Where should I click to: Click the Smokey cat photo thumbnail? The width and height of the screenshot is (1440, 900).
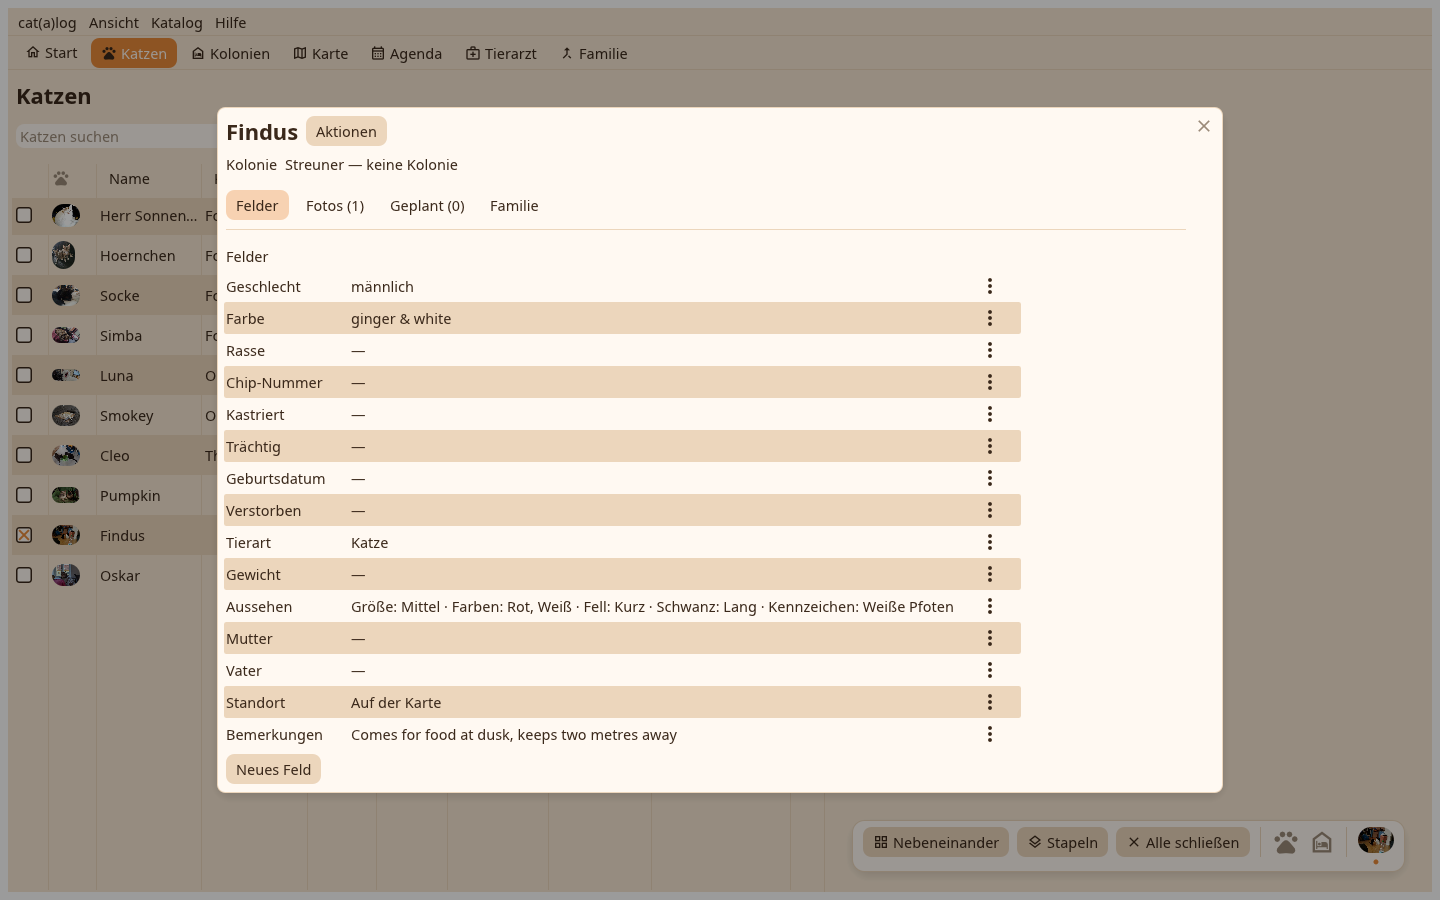[x=66, y=415]
